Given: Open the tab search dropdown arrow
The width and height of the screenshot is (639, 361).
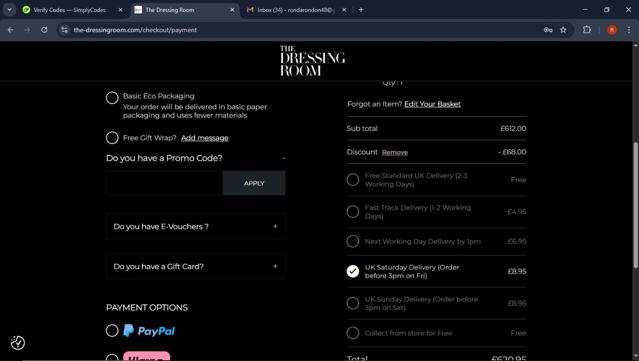Looking at the screenshot, I should (x=9, y=10).
